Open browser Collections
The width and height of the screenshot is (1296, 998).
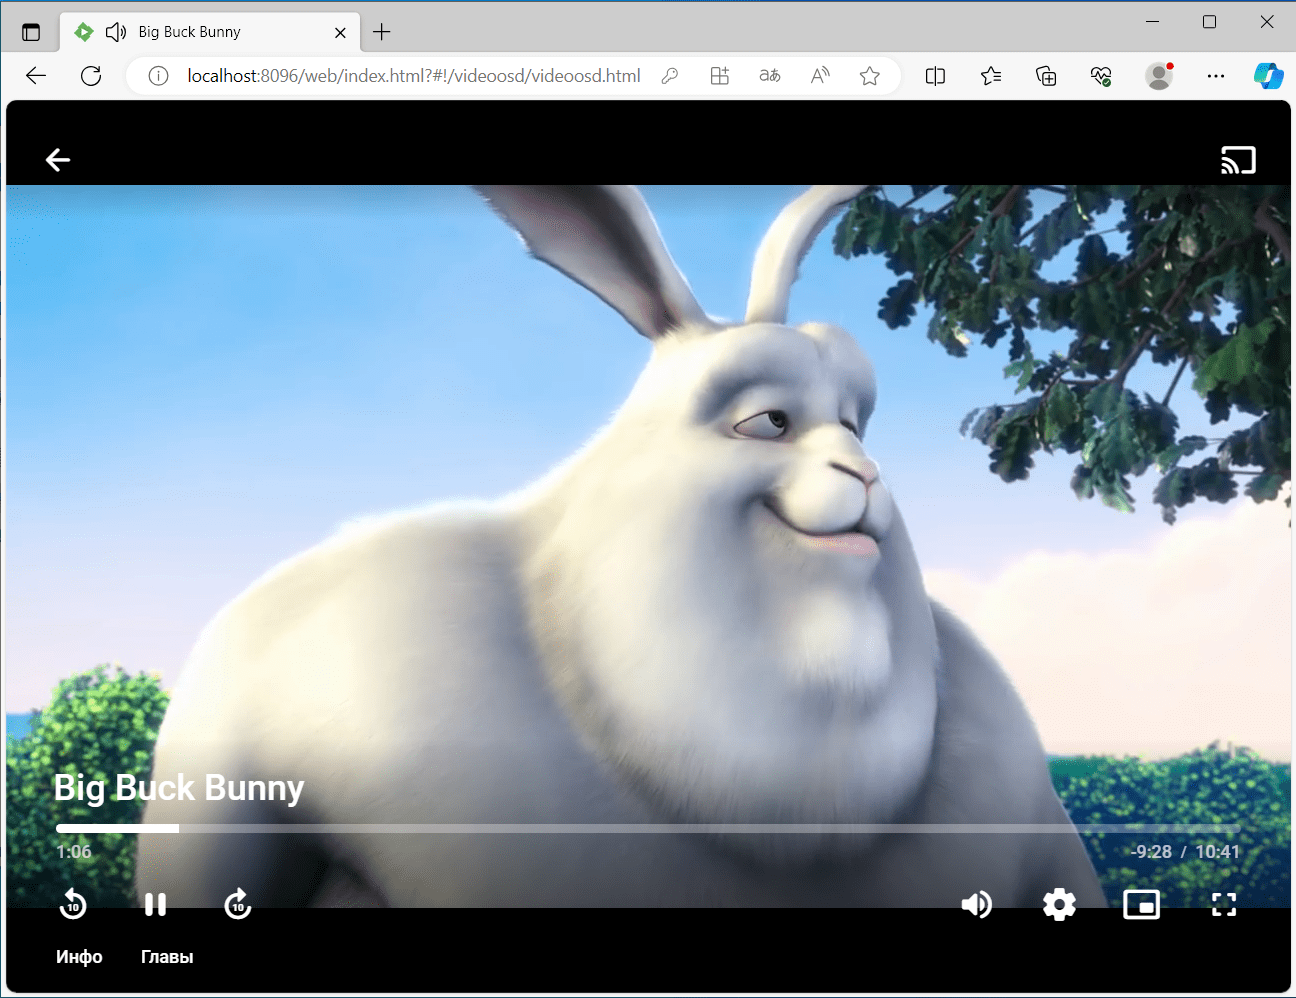[1046, 76]
